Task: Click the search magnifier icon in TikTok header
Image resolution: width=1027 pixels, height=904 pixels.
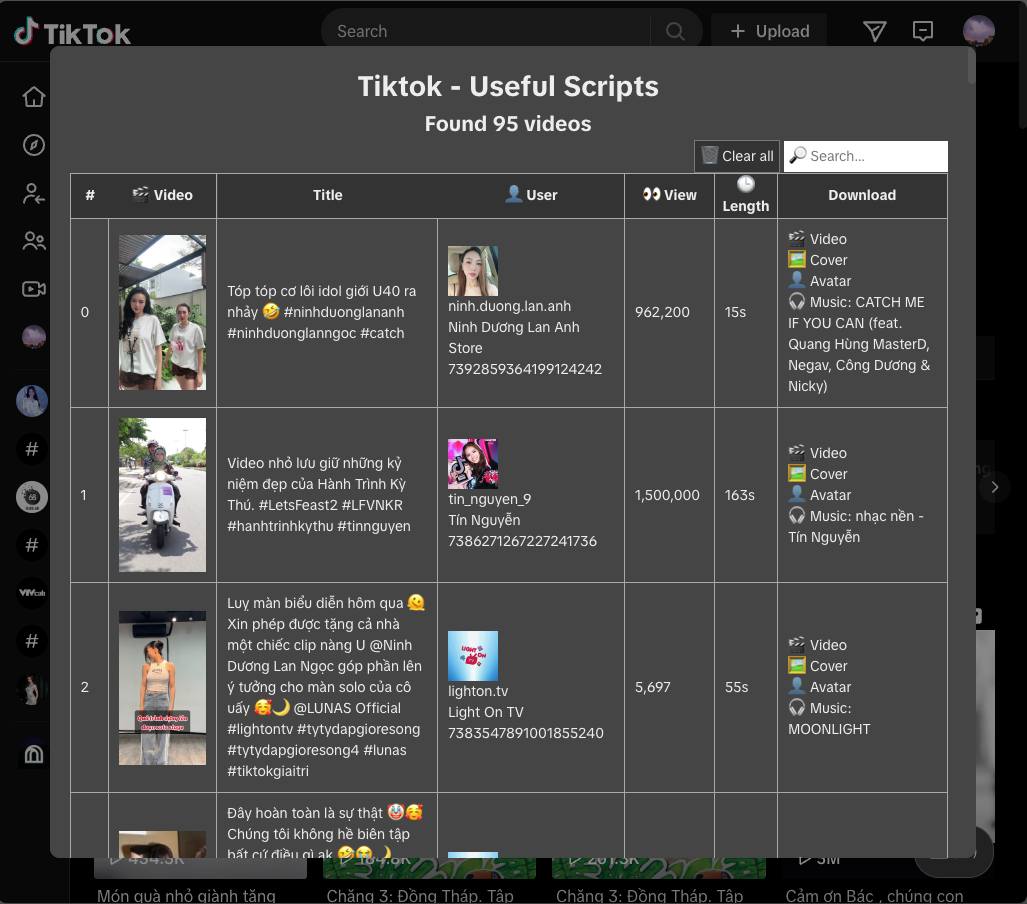Action: click(675, 31)
